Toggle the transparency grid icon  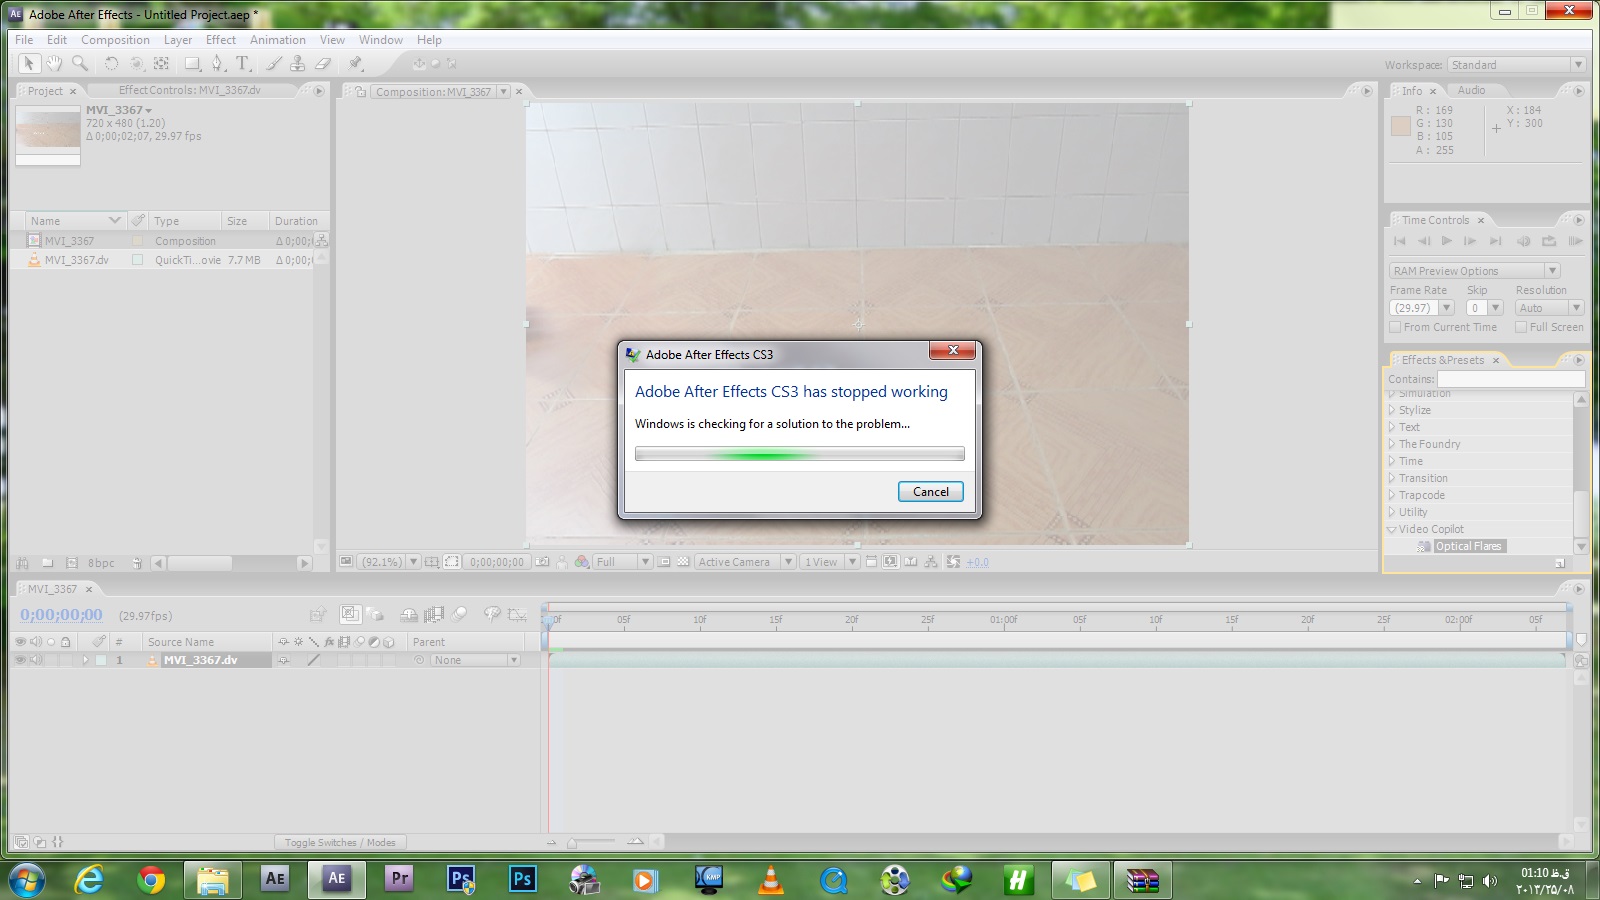click(x=683, y=562)
